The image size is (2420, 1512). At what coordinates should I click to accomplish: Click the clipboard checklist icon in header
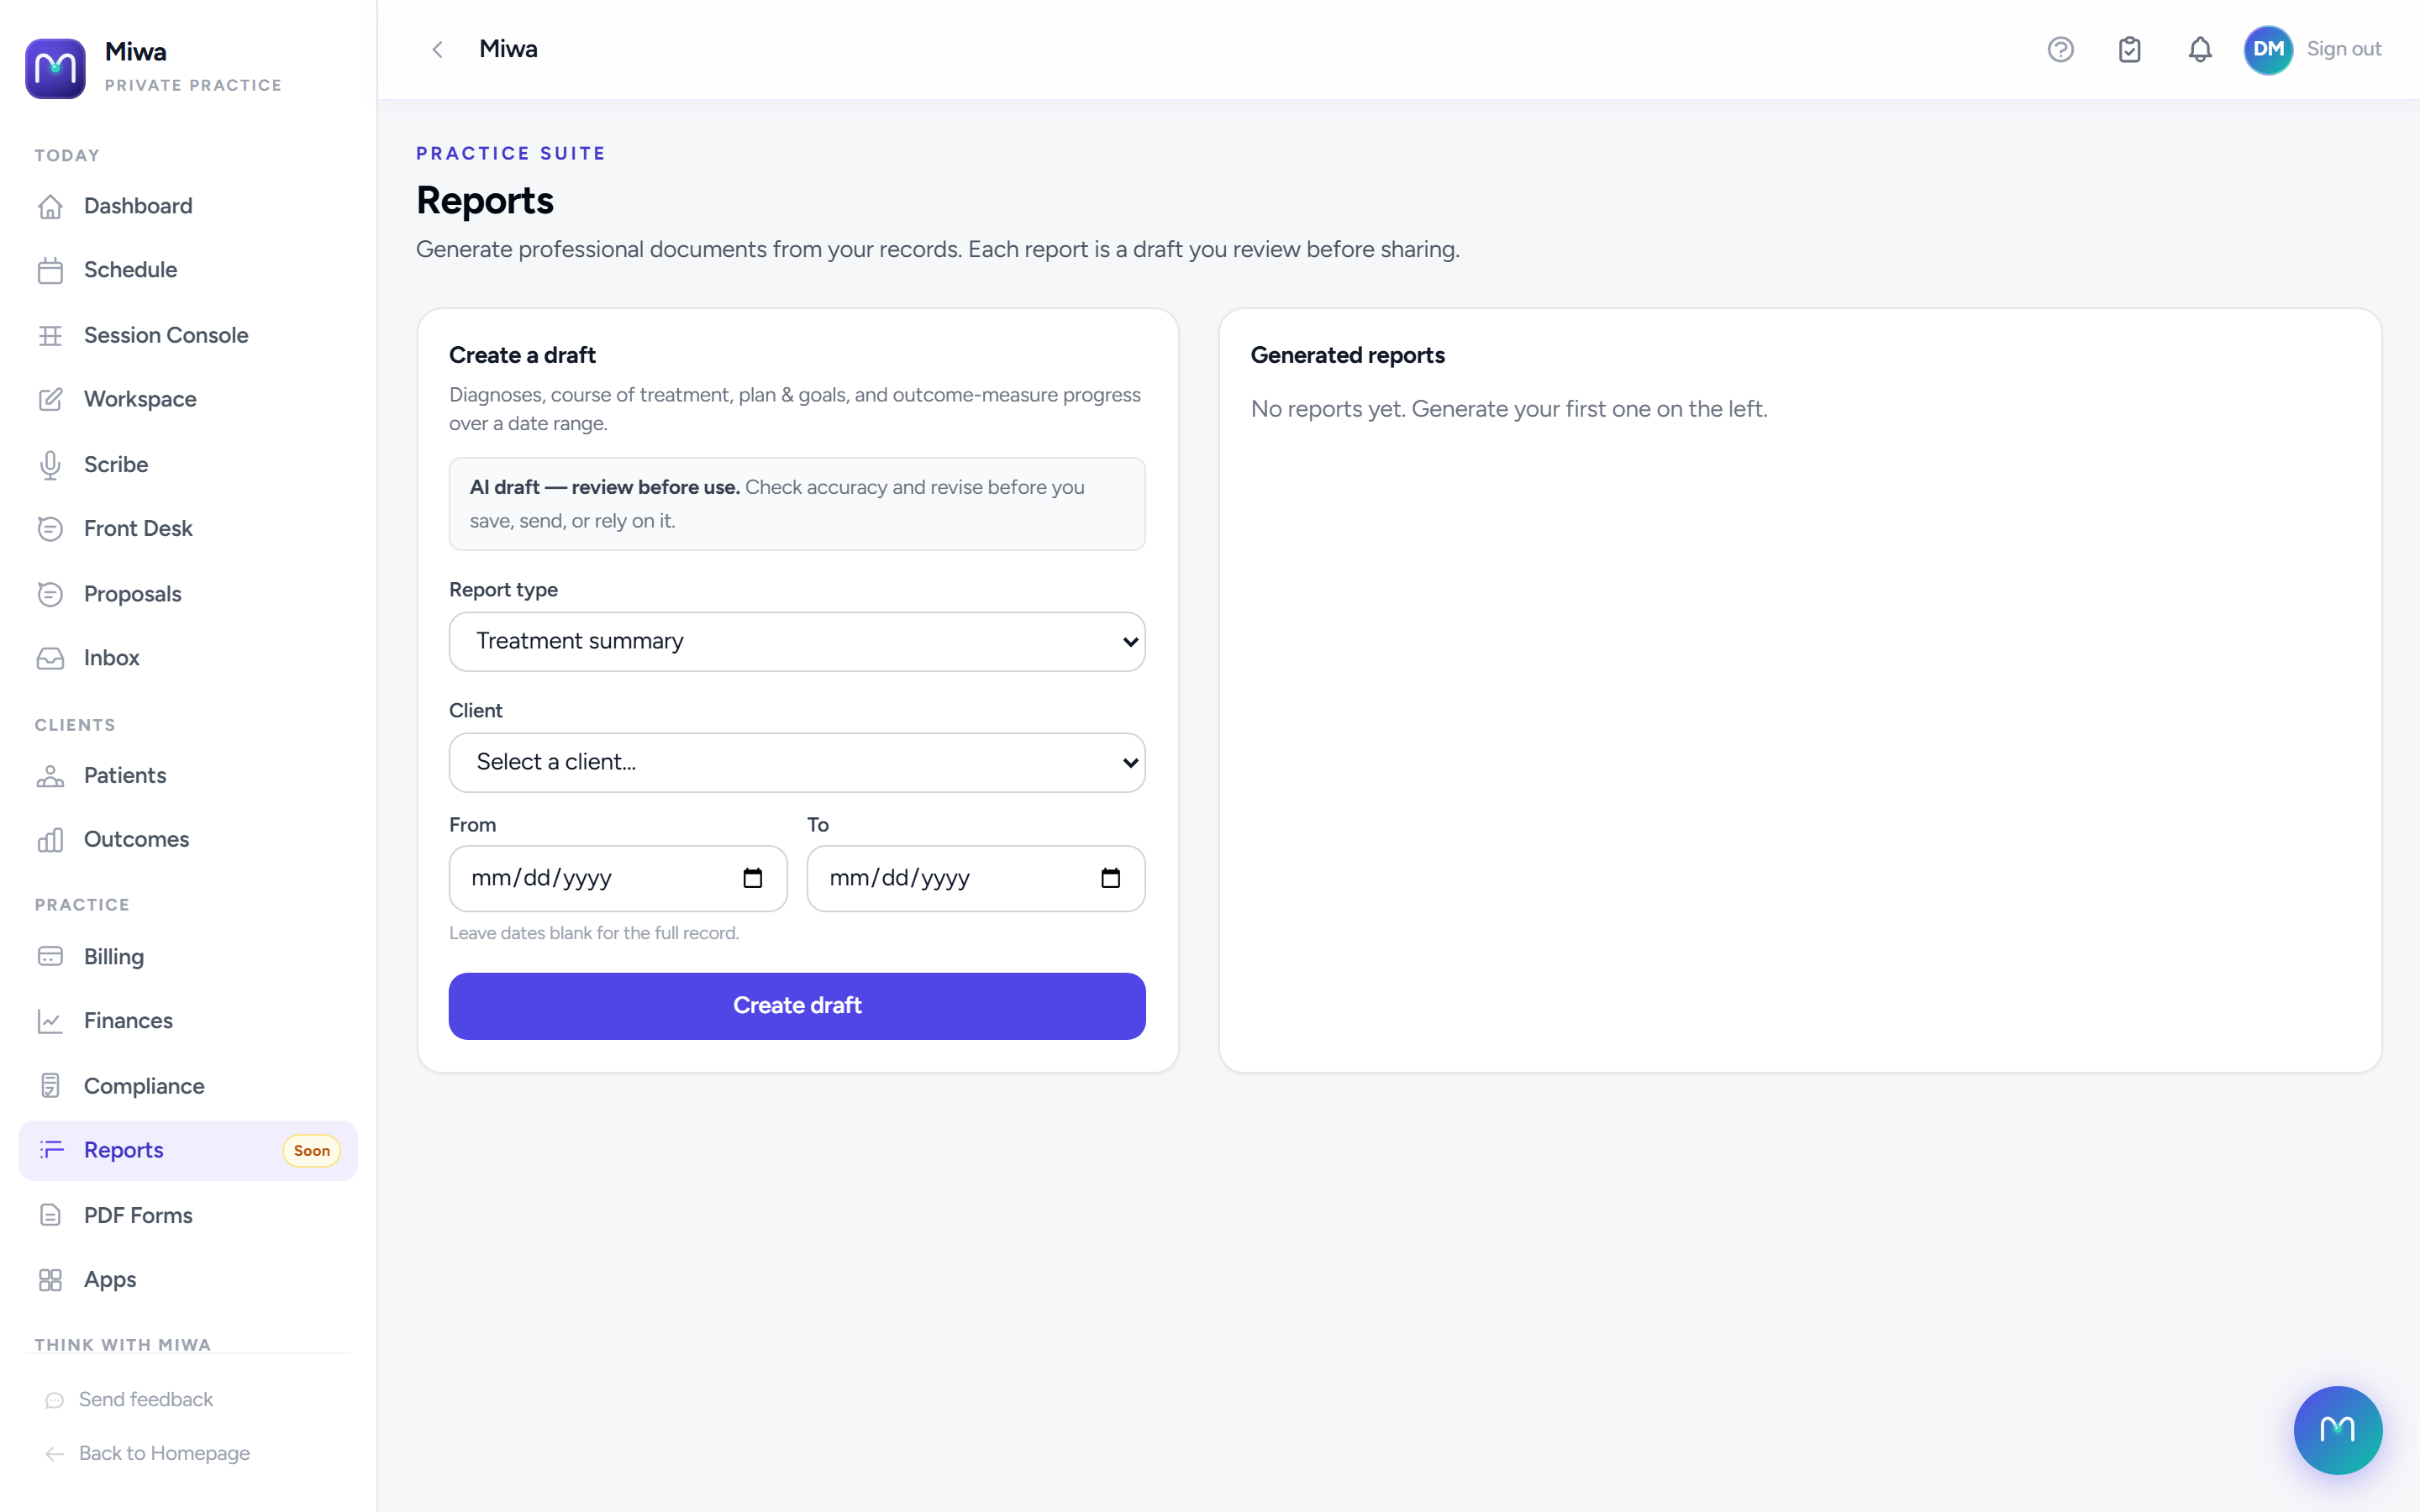coord(2129,49)
